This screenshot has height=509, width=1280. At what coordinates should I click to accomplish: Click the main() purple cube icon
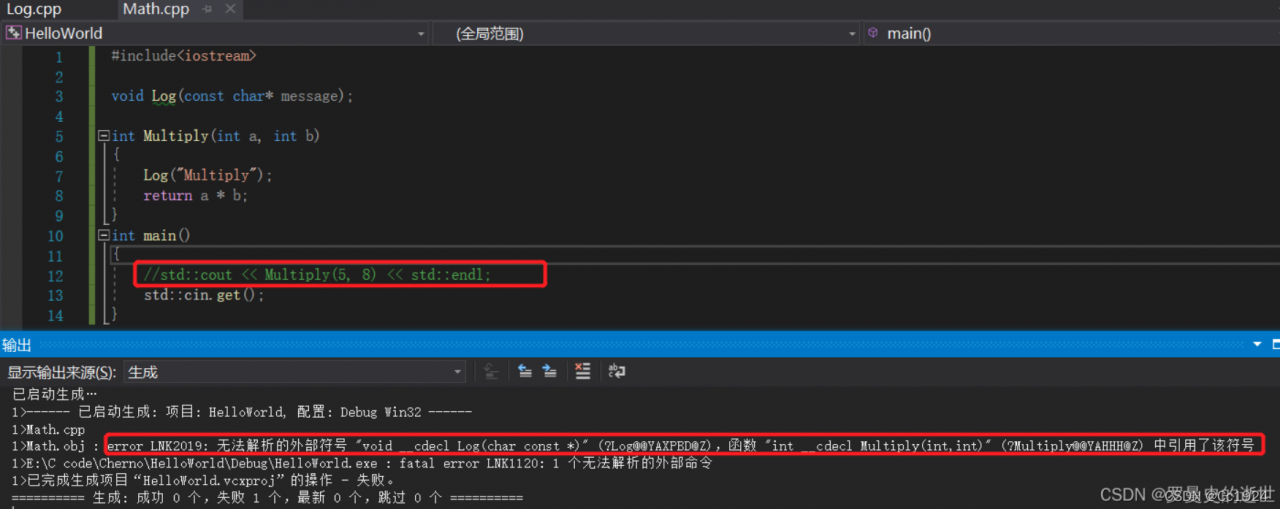click(874, 33)
